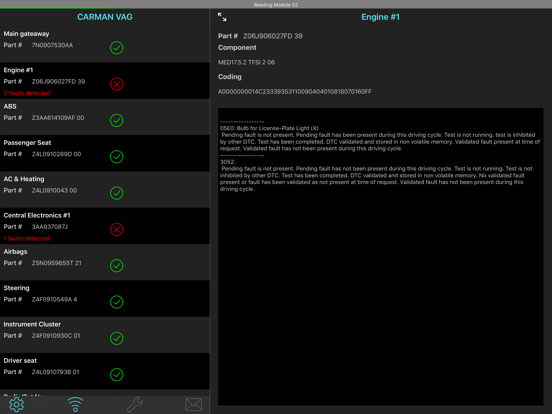
Task: Click the Engine #1 detail panel heading
Action: pyautogui.click(x=381, y=17)
